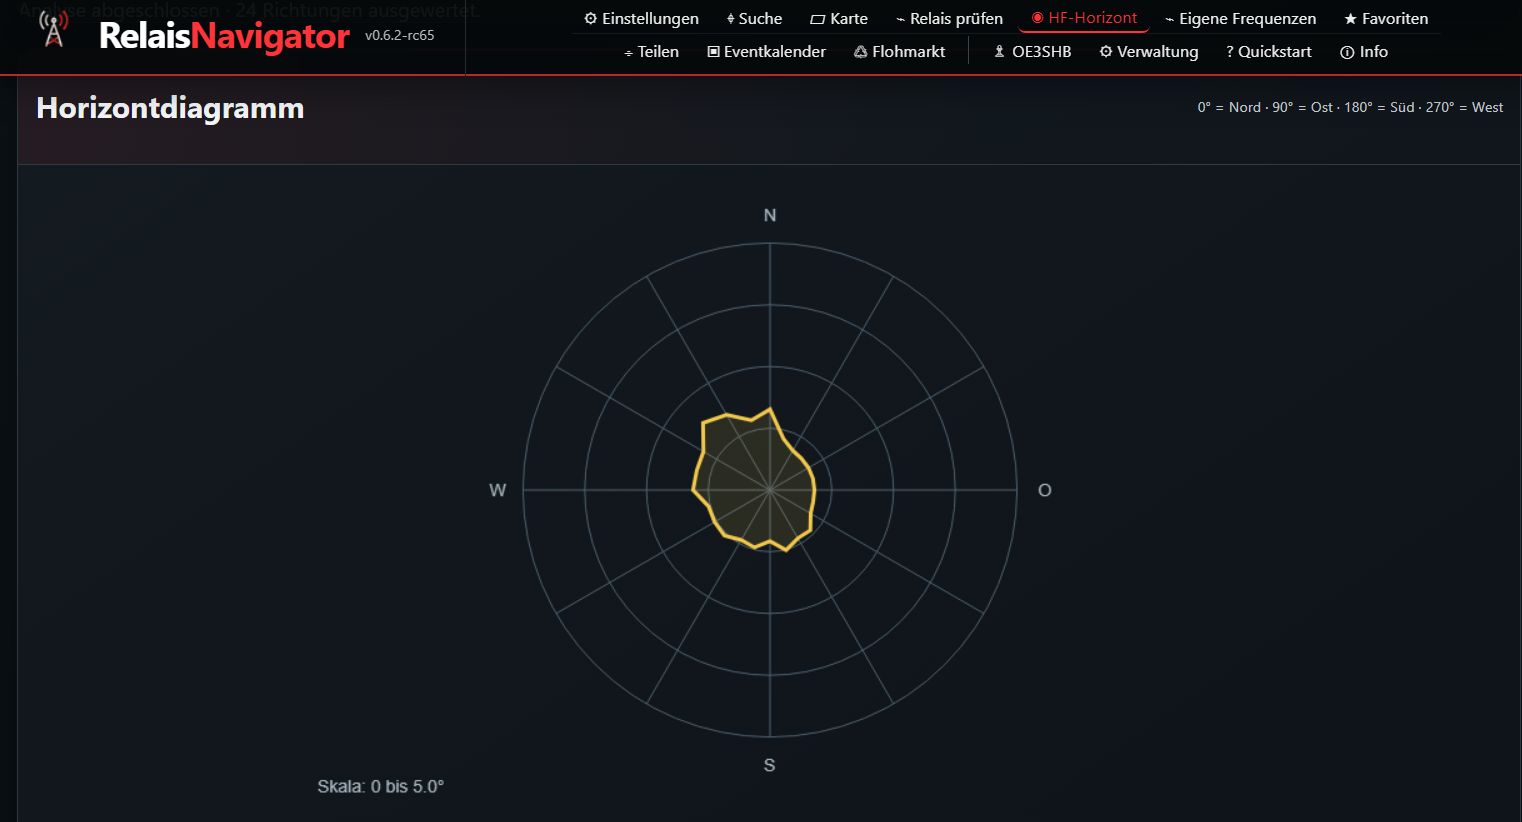Click the yellow horizon polygon in diagram

[x=755, y=481]
